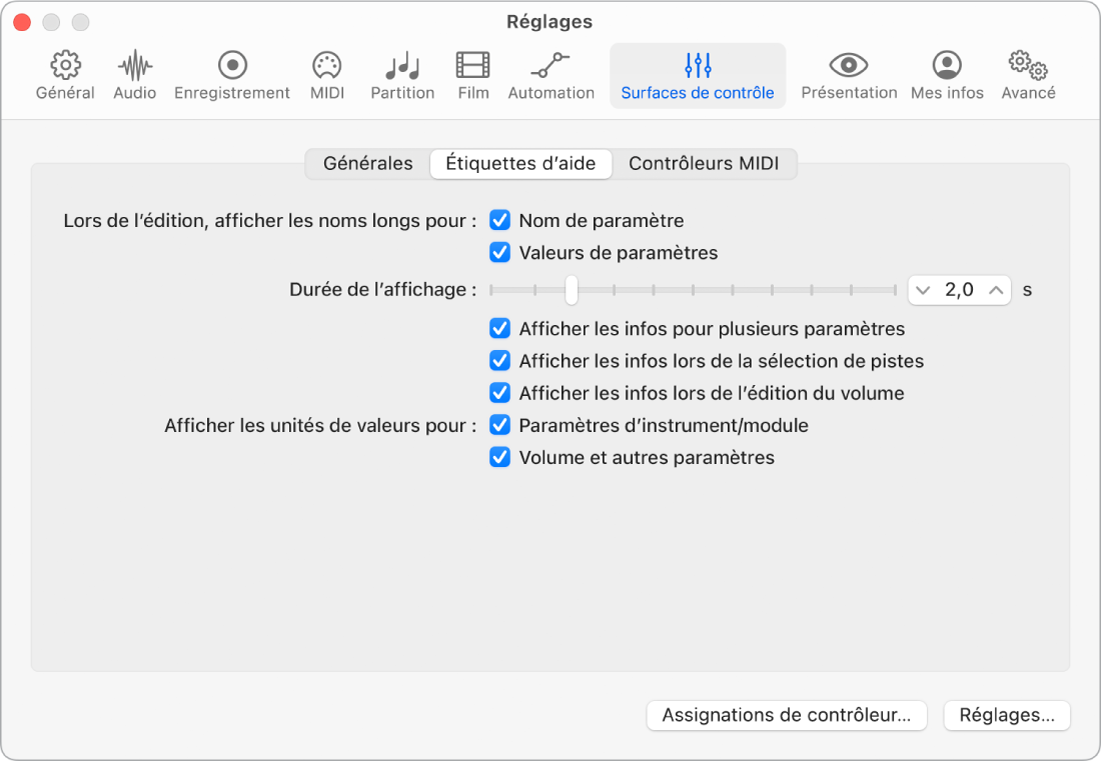Screen dimensions: 1101x763
Task: Uncheck Valeurs de paramètres checkbox
Action: point(500,253)
